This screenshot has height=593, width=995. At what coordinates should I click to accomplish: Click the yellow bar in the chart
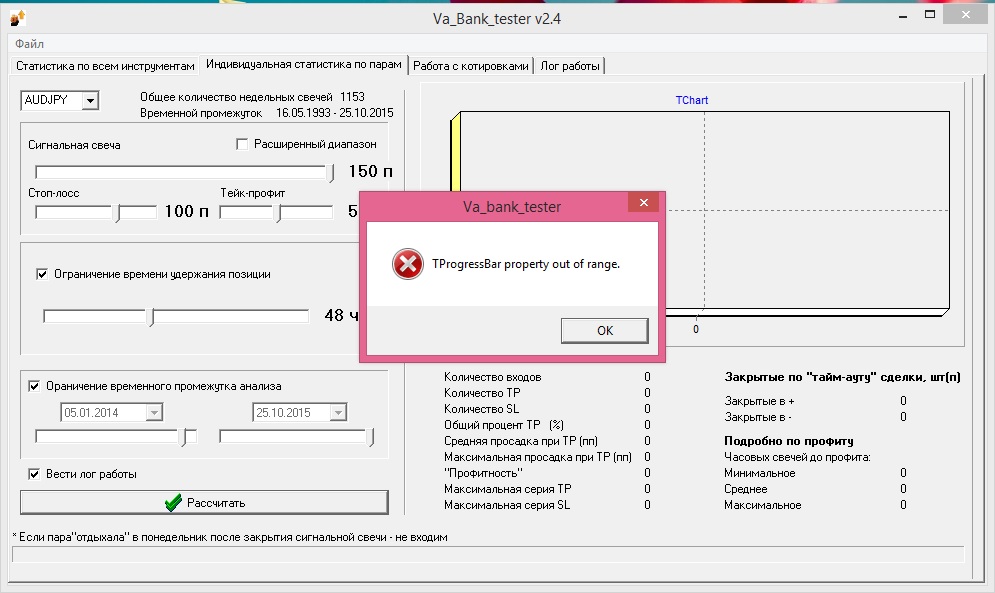coord(455,152)
